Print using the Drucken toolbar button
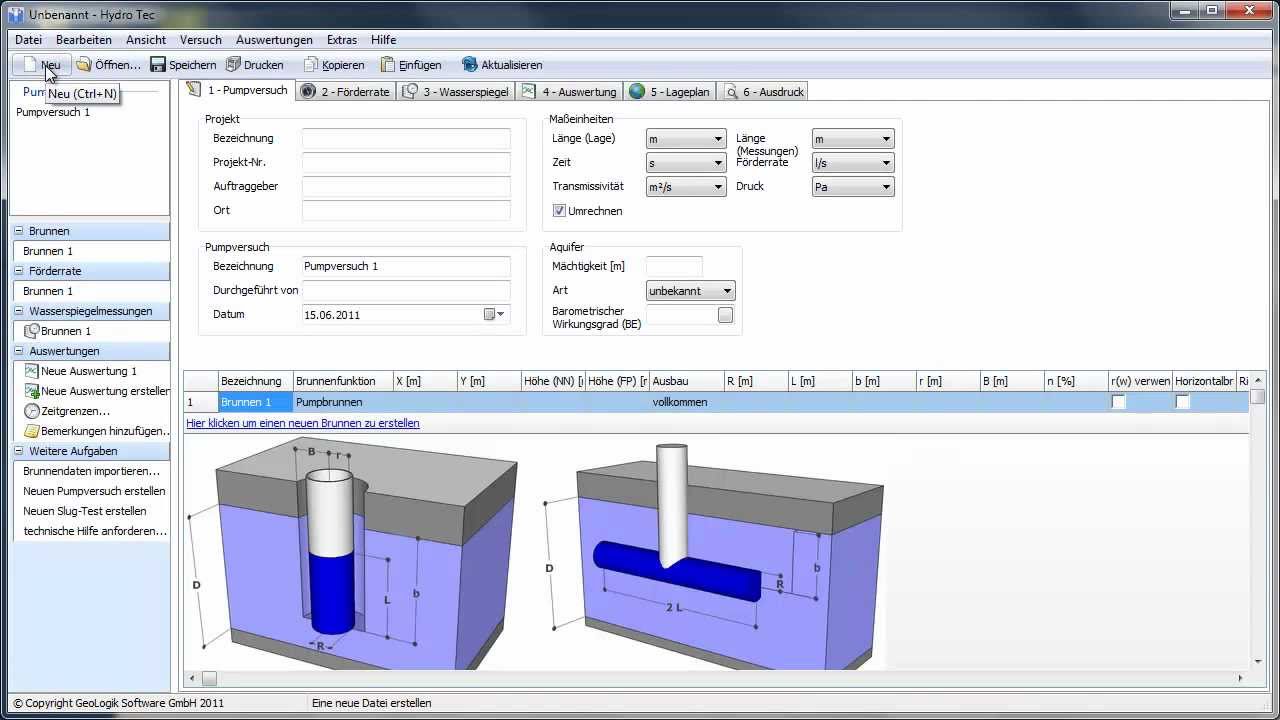1280x720 pixels. 255,65
